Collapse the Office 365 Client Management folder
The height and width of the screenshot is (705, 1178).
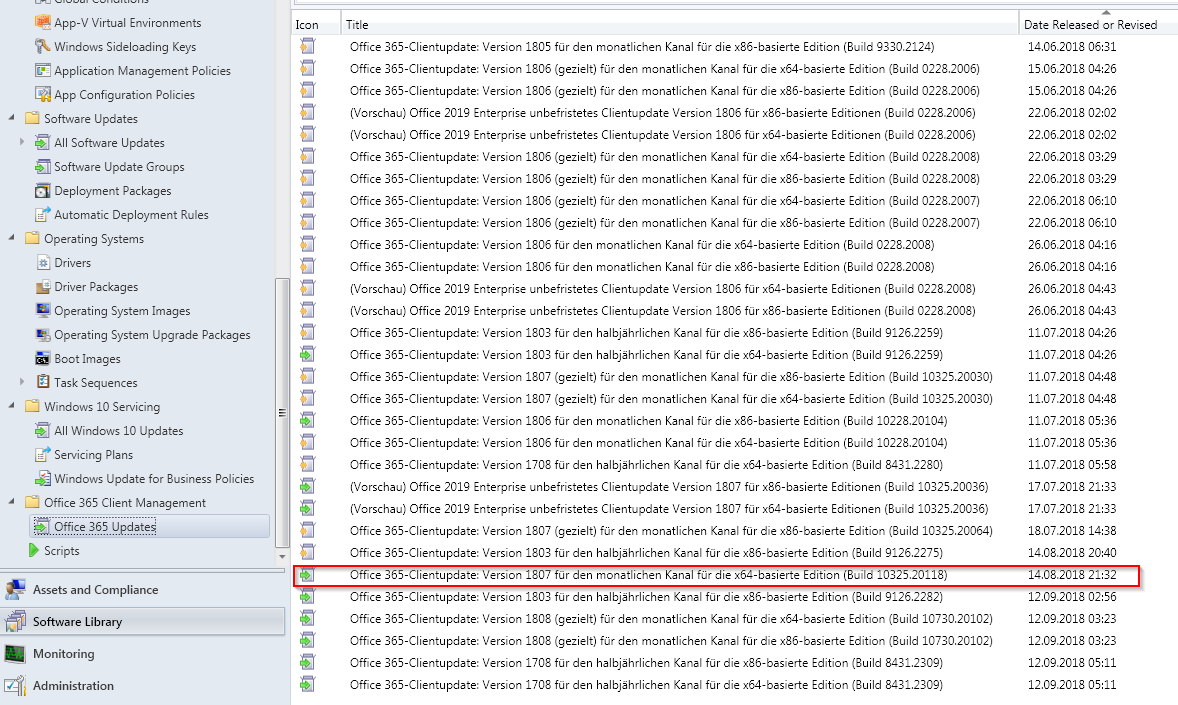[11, 502]
